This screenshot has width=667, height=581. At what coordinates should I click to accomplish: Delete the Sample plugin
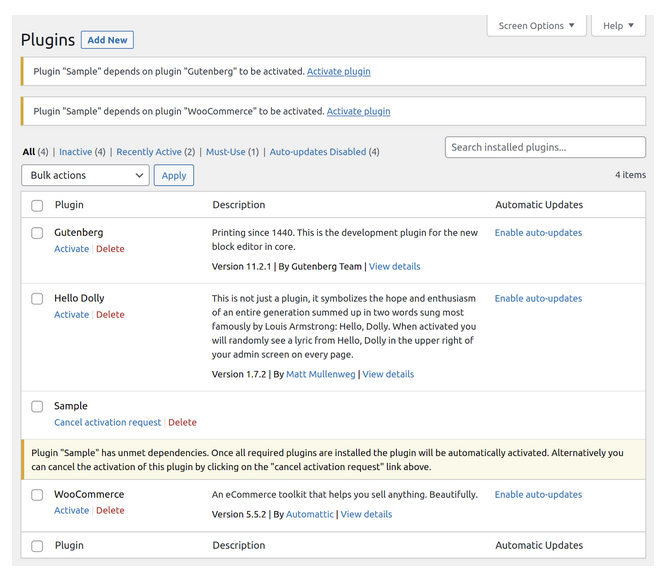pos(182,422)
